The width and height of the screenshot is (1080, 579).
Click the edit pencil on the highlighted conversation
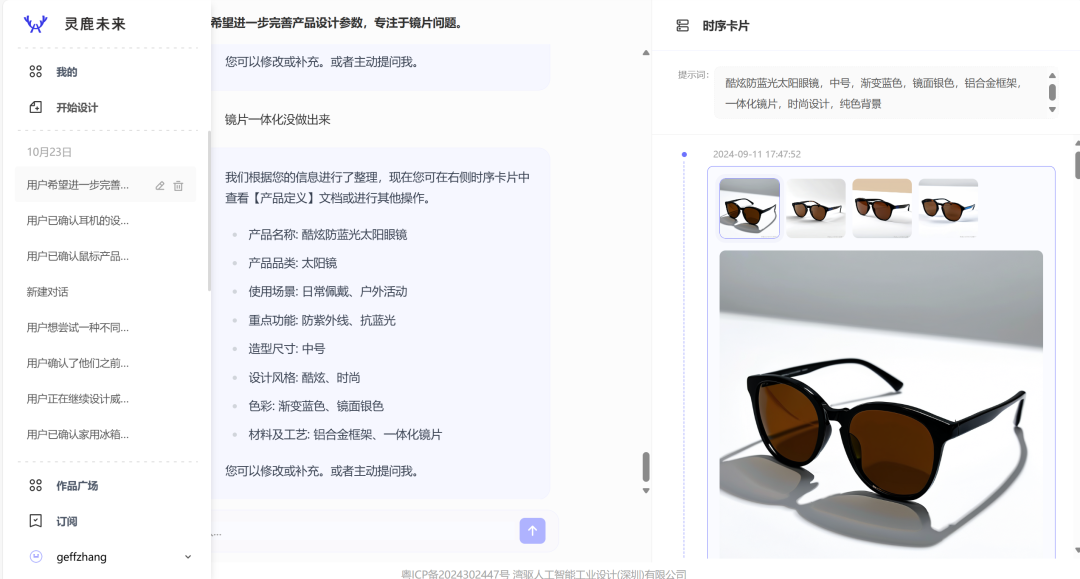pyautogui.click(x=159, y=184)
